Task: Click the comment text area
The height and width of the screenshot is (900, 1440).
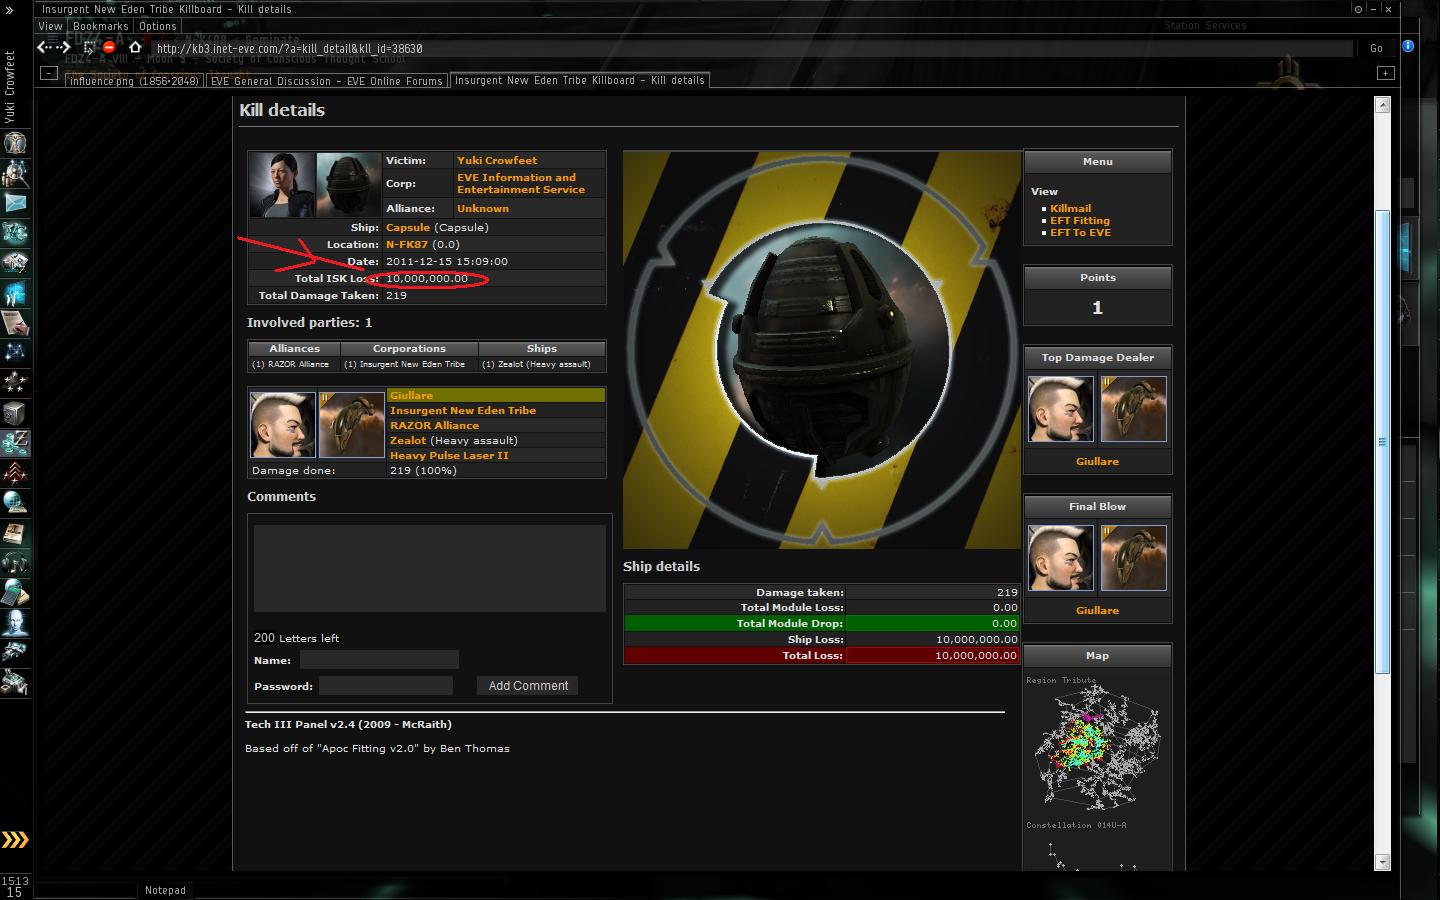Action: pos(430,568)
